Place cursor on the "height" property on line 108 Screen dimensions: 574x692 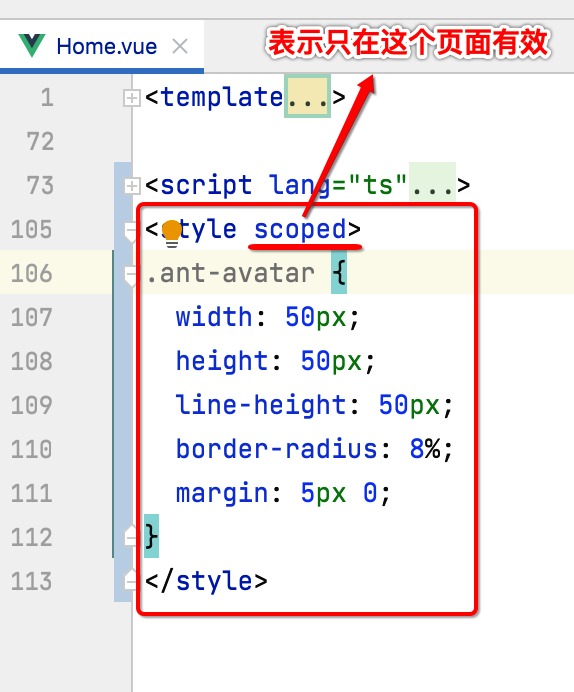[x=221, y=361]
